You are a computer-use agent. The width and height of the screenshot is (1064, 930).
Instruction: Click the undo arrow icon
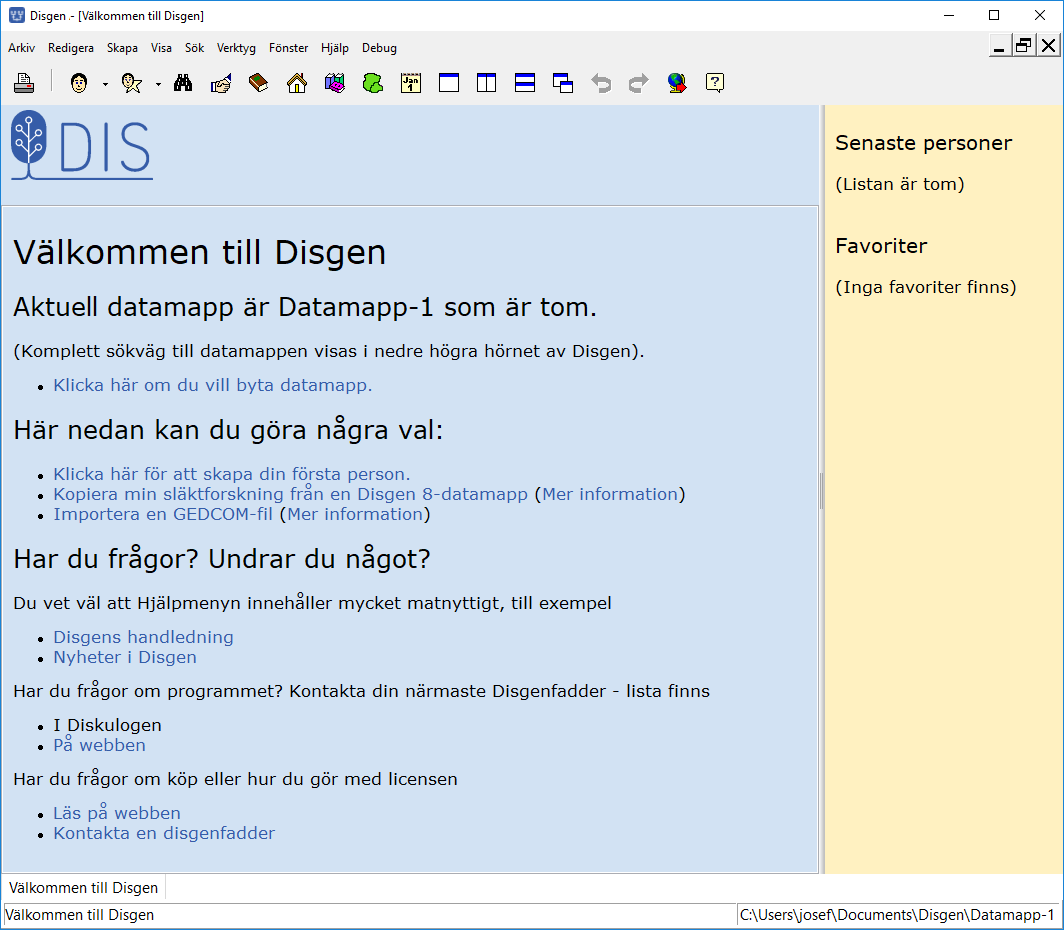601,83
